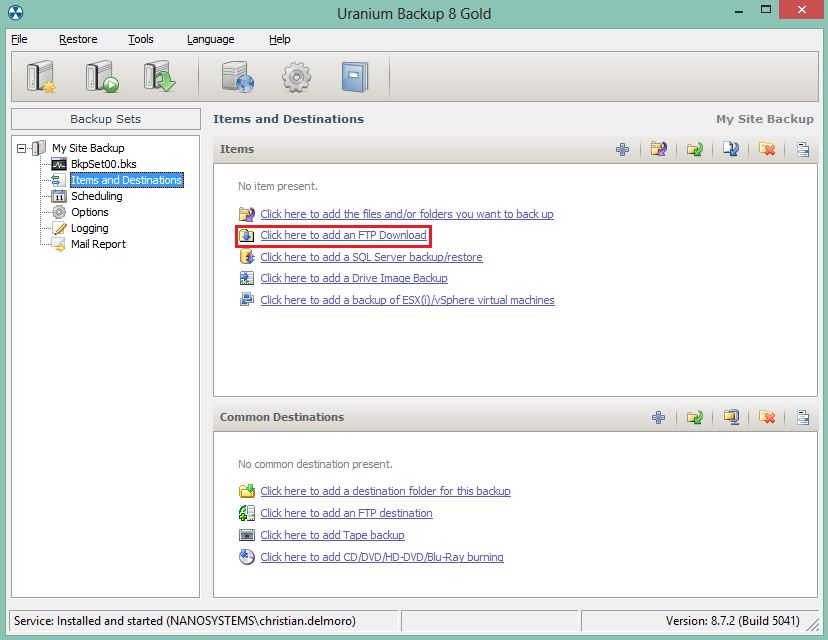Click link to add Tape backup
The width and height of the screenshot is (828, 640).
pyautogui.click(x=332, y=535)
